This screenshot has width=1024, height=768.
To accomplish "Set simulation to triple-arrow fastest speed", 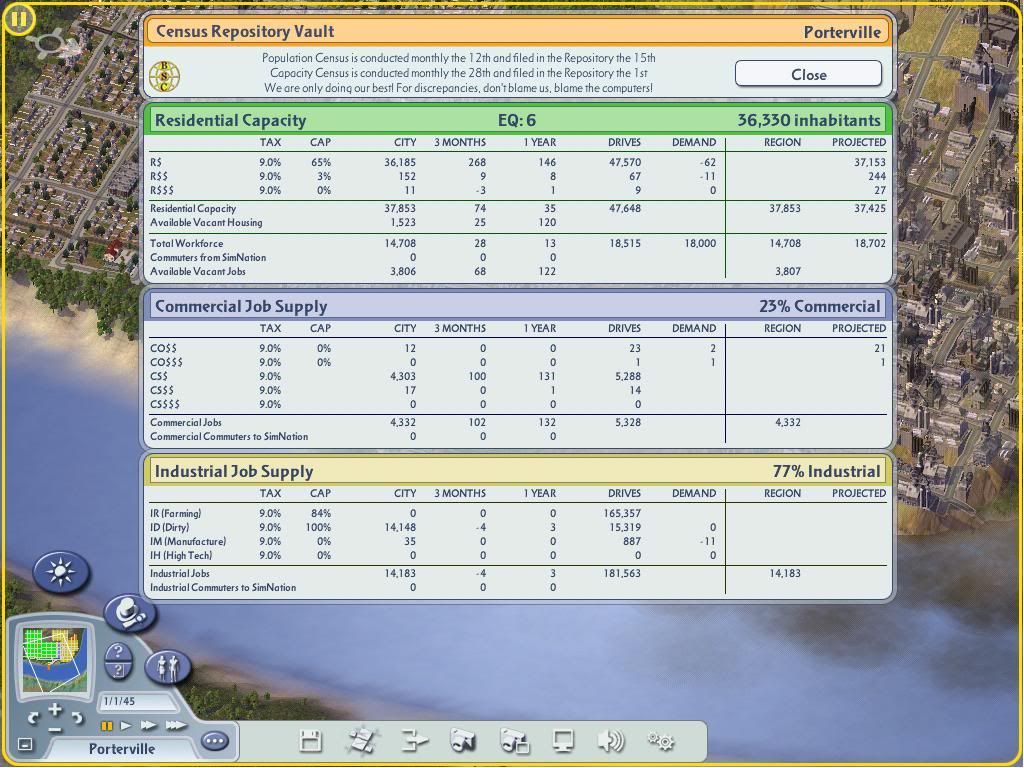I will click(175, 726).
